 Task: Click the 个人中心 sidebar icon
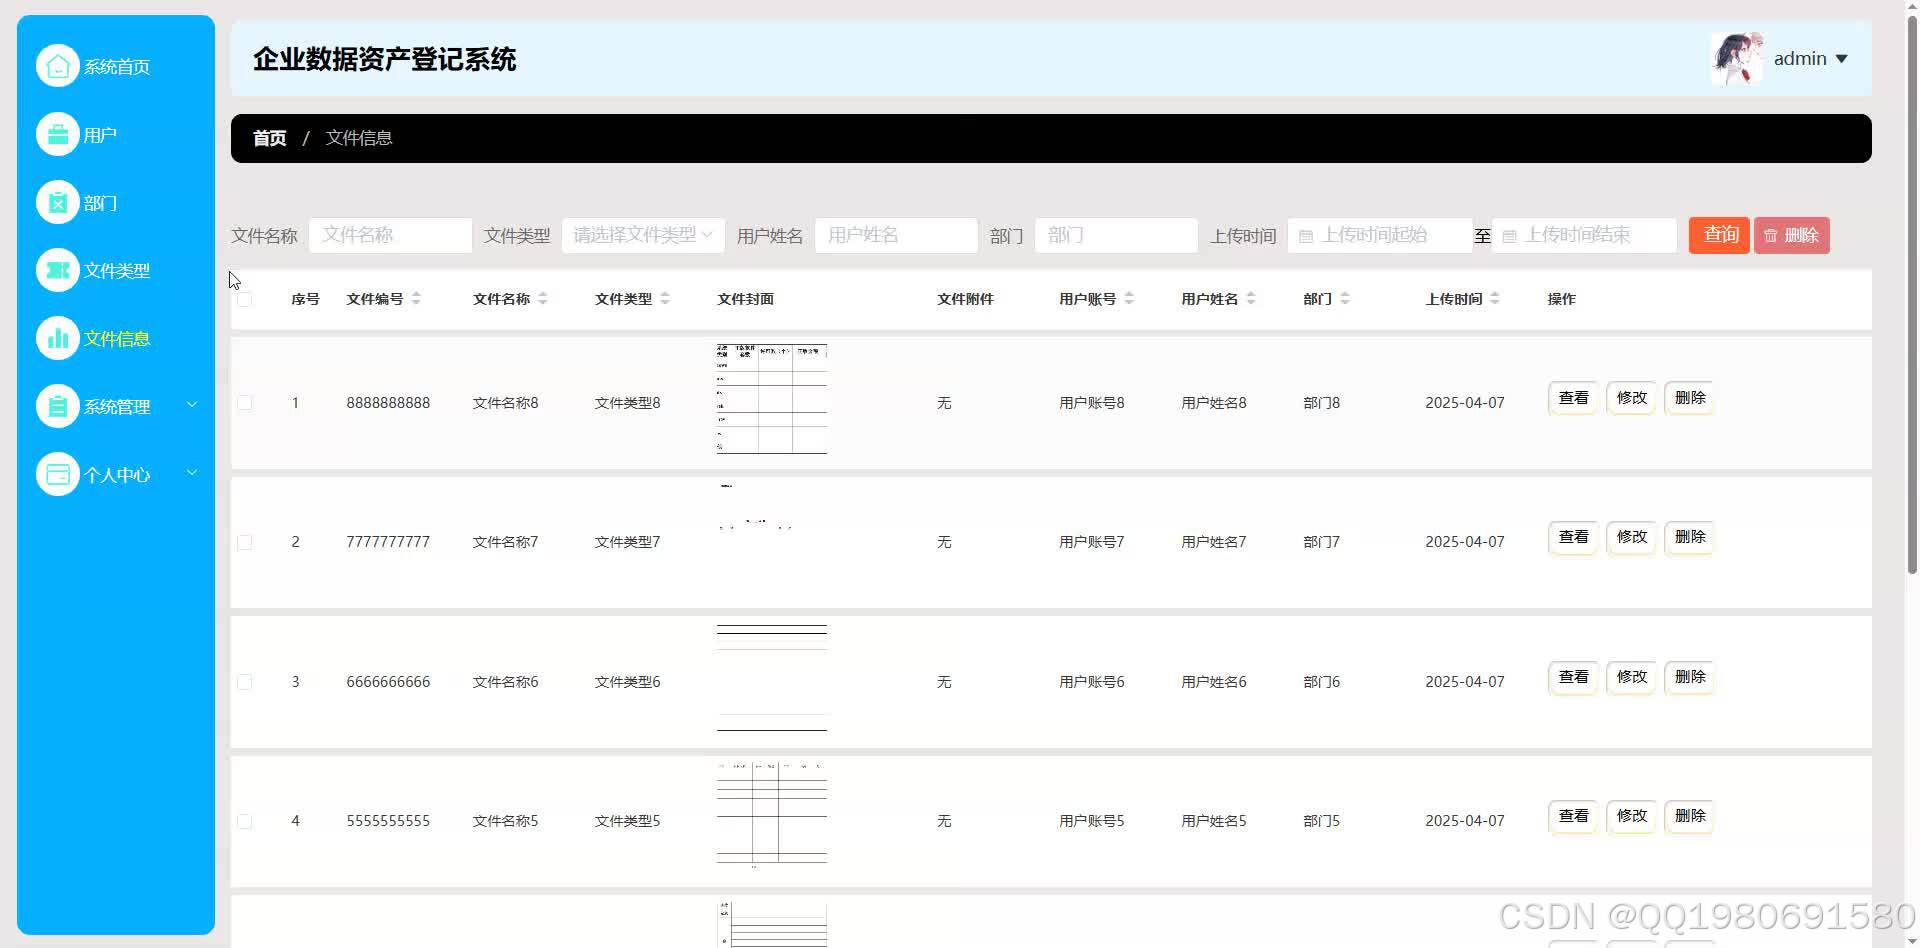(x=57, y=474)
